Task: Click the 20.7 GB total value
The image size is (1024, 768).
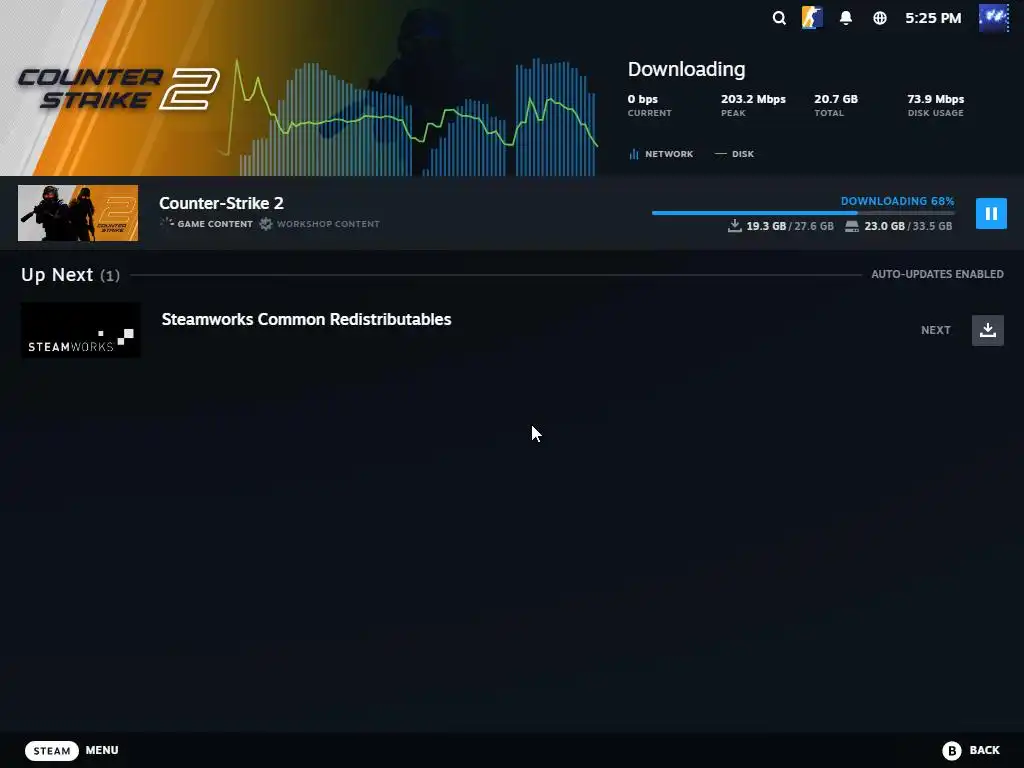Action: (836, 99)
